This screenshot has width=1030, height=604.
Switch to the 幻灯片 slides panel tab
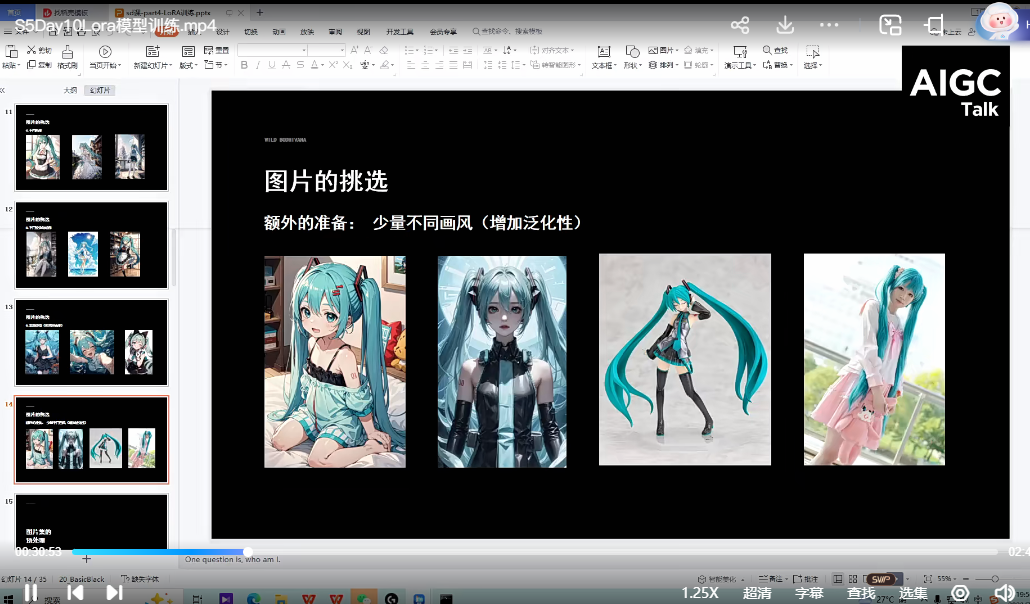(x=100, y=90)
